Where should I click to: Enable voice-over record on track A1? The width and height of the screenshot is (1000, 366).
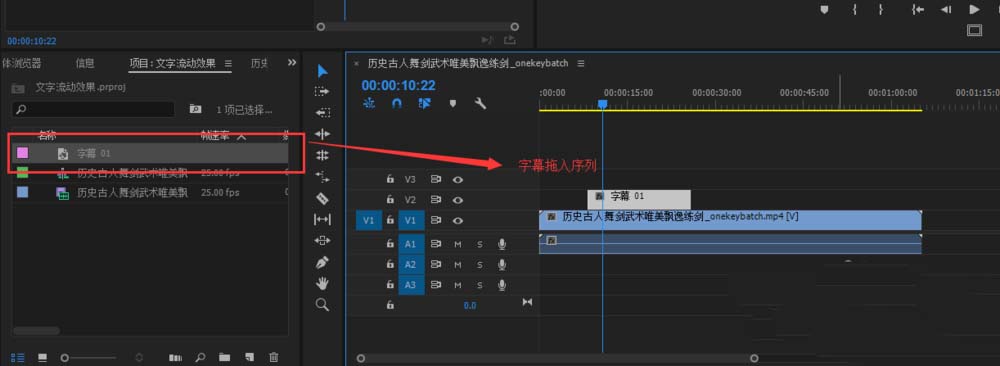(502, 244)
